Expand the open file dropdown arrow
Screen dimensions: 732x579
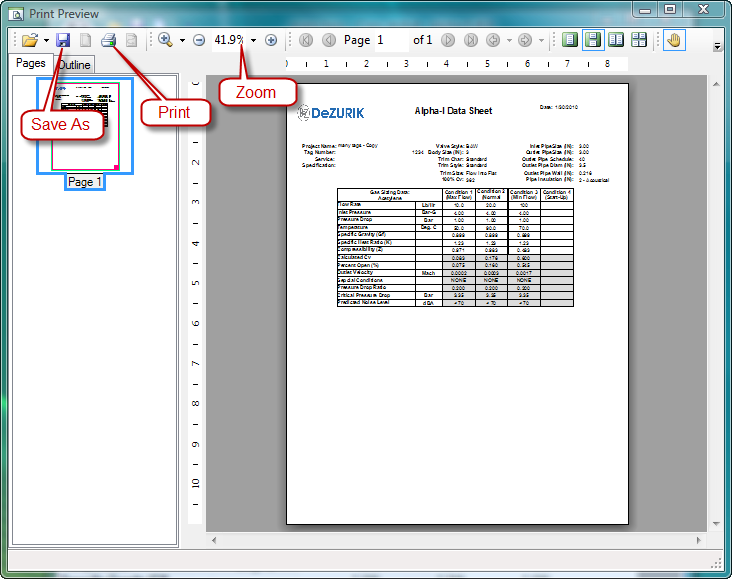click(46, 41)
